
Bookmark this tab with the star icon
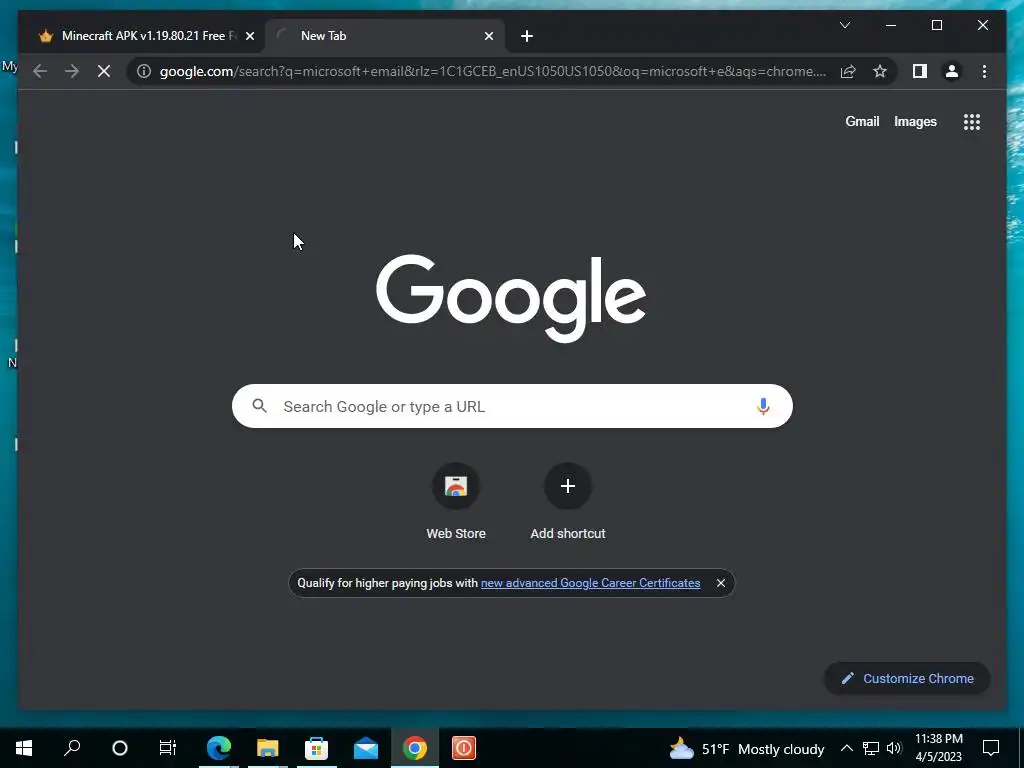click(880, 71)
